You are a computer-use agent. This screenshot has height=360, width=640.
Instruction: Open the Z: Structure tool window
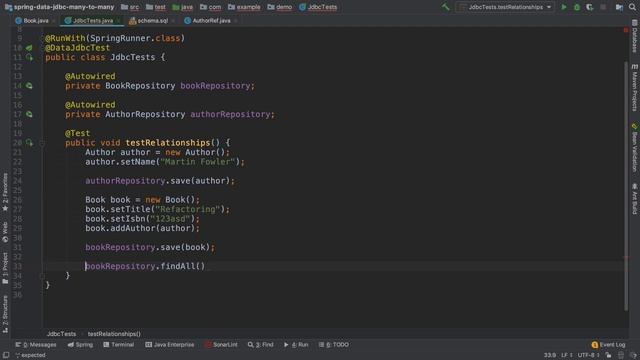coord(5,314)
